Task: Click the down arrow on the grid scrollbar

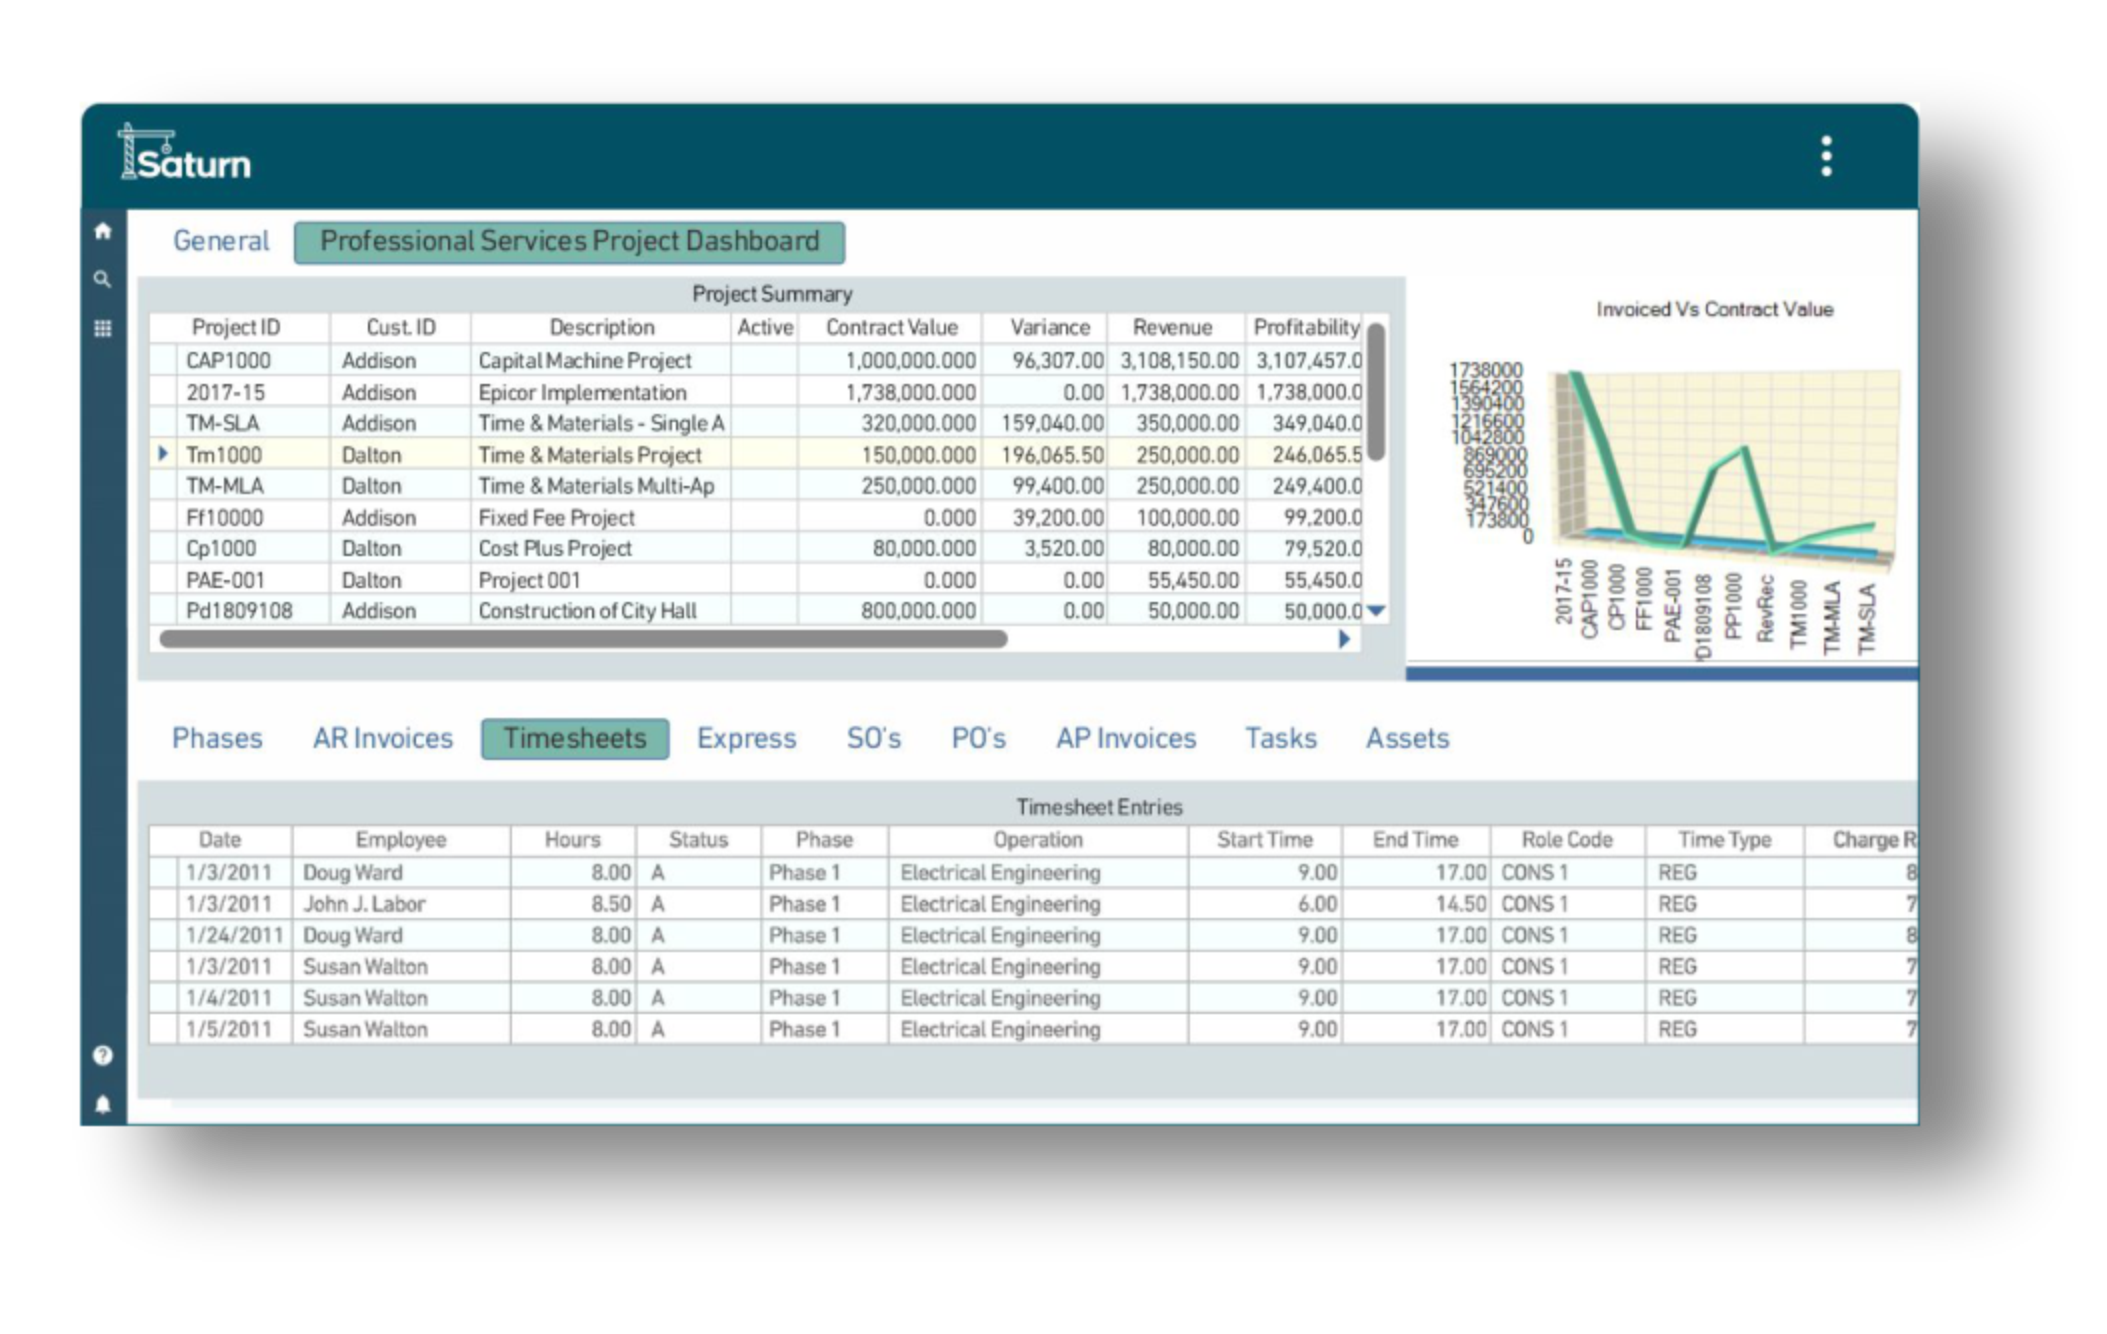Action: point(1375,610)
